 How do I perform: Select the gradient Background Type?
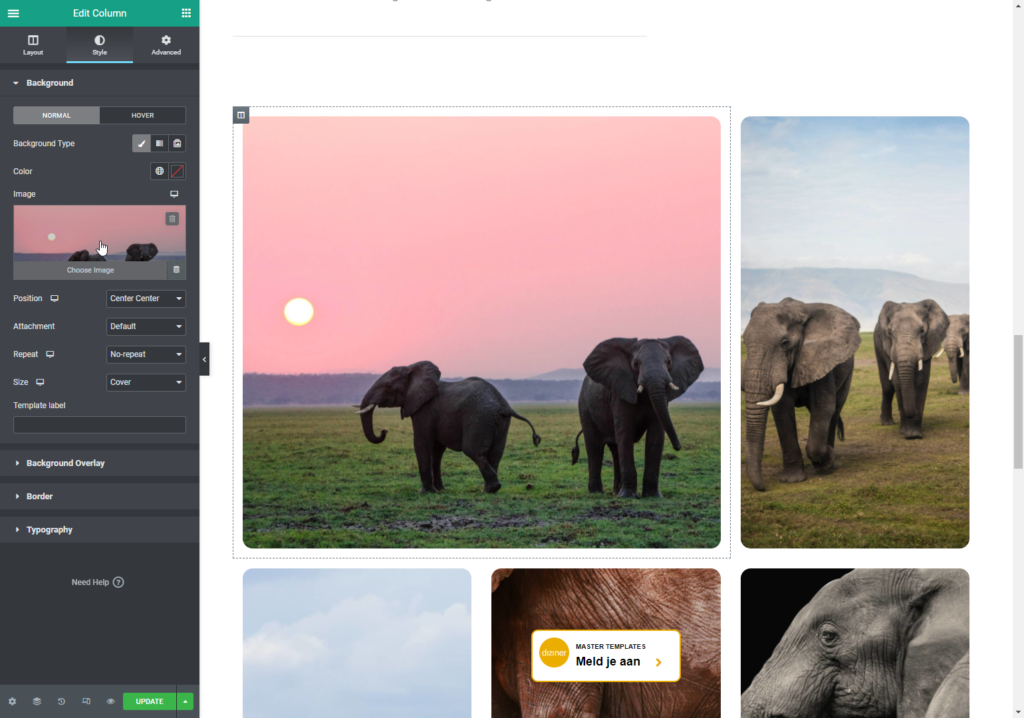point(159,144)
